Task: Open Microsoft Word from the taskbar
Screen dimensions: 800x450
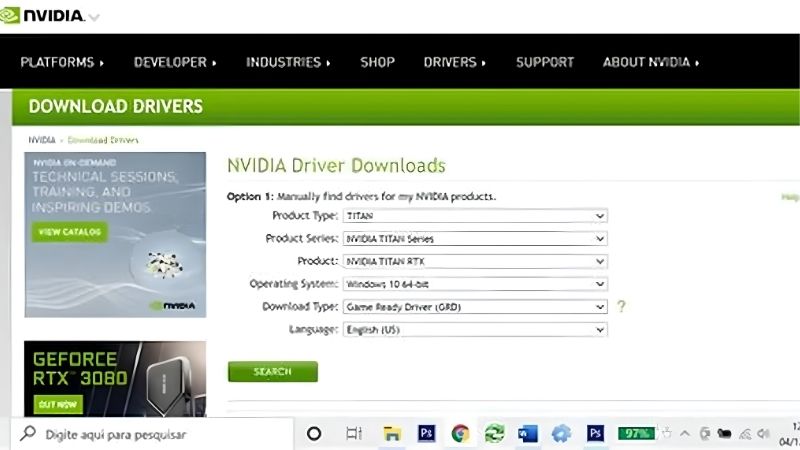Action: click(528, 434)
